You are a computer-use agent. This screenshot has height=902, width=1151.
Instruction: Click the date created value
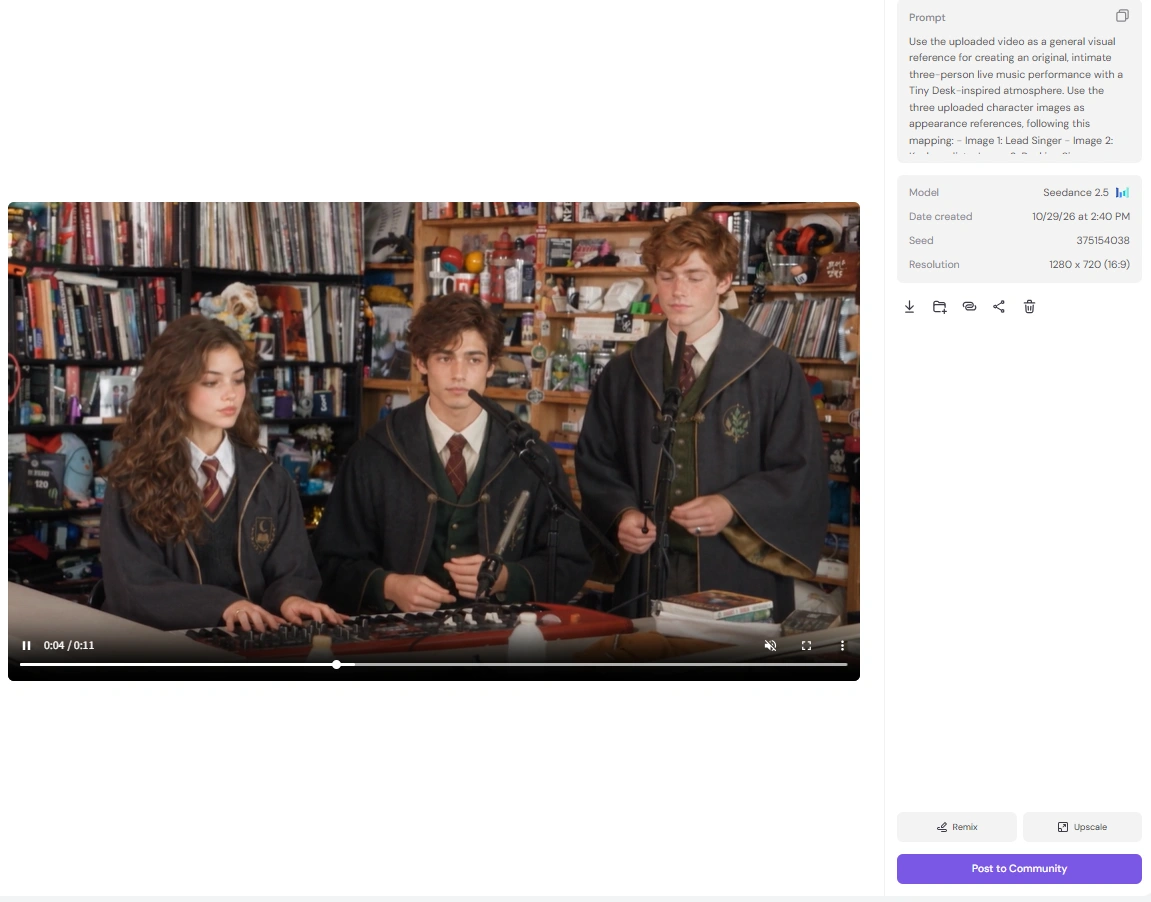1081,217
